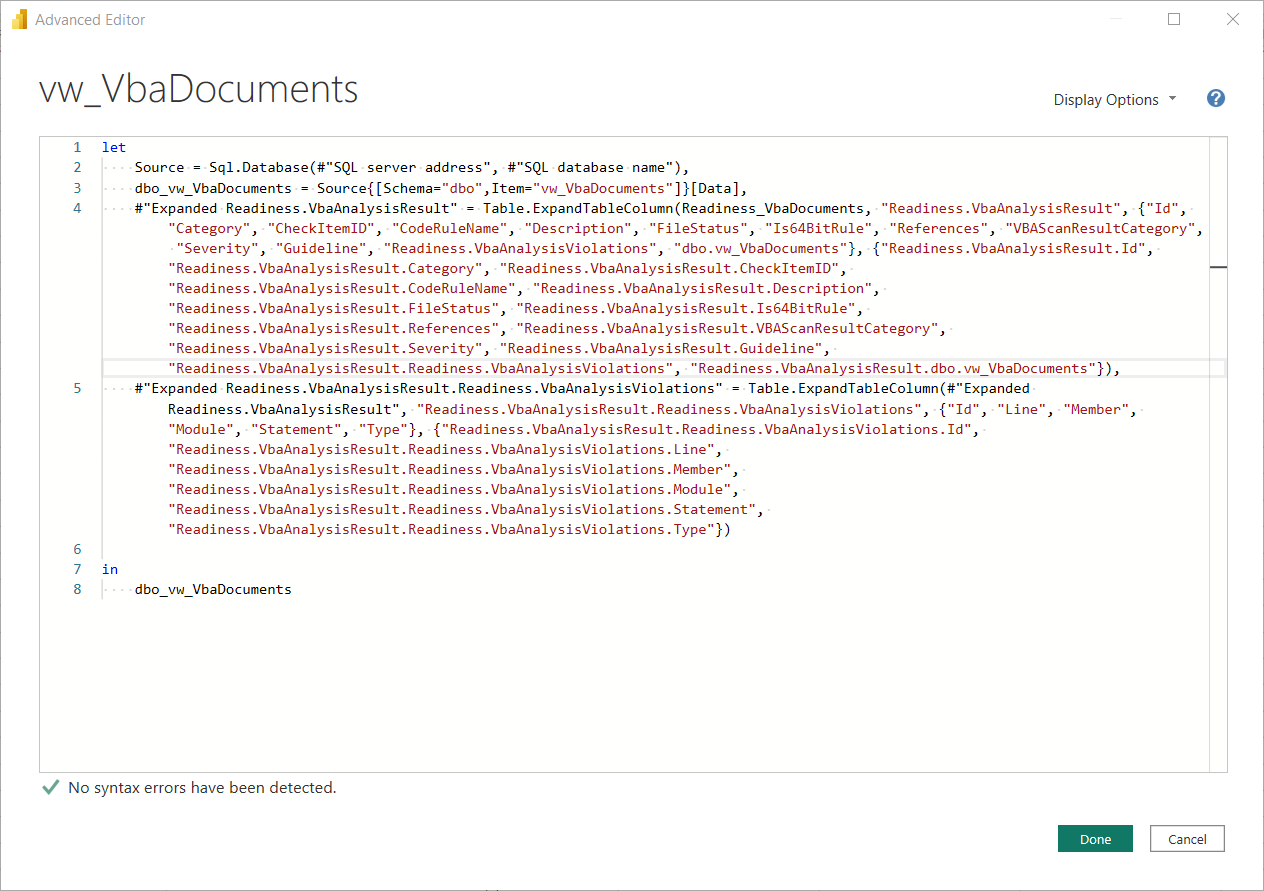
Task: Click 'No syntax errors have been detected' message
Action: (202, 788)
